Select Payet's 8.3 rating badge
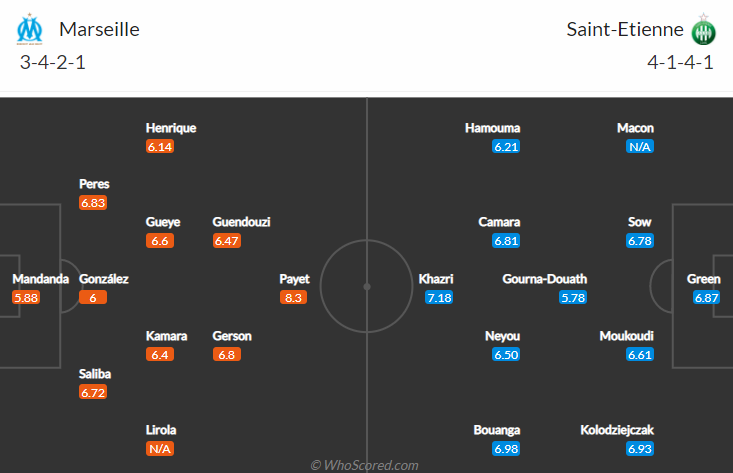The width and height of the screenshot is (733, 473). tap(294, 297)
